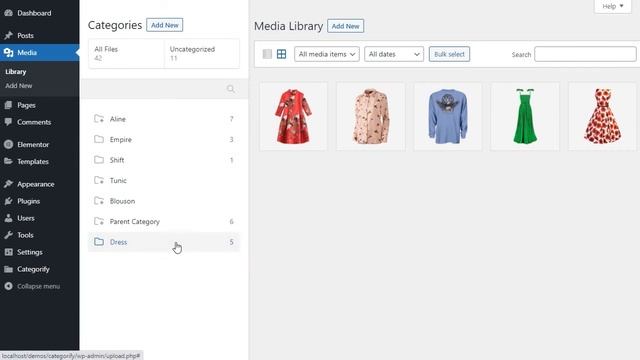Switch to list view icon
The height and width of the screenshot is (360, 640).
click(267, 54)
